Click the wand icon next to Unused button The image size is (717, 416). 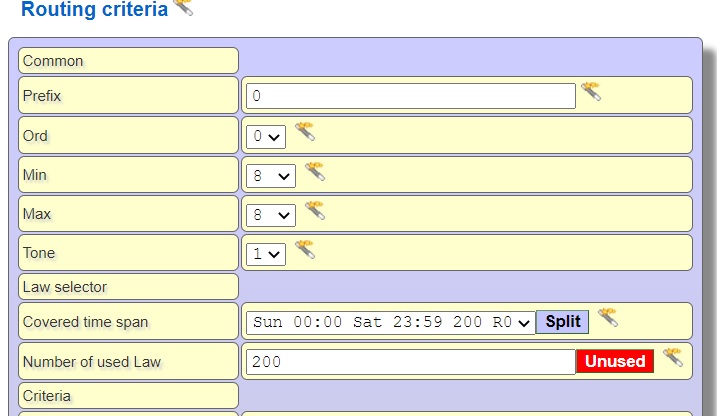[x=672, y=357]
